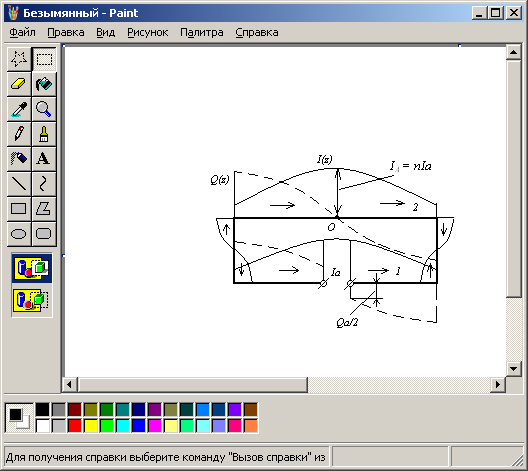Click the horizontal scrollbar right arrow
Screen dimensions: 528x471
(x=498, y=384)
